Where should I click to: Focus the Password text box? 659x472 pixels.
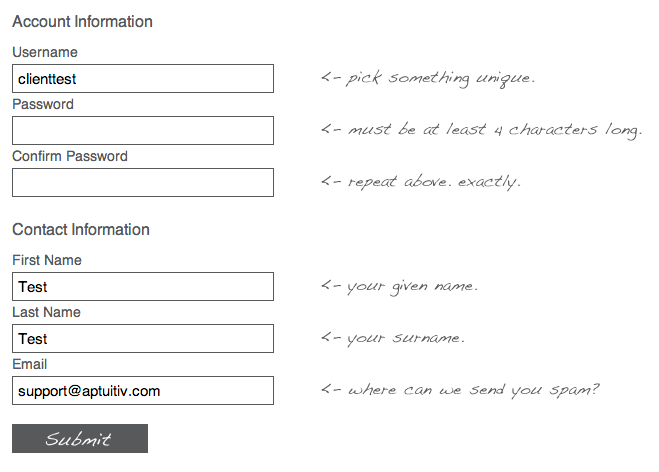click(x=143, y=131)
